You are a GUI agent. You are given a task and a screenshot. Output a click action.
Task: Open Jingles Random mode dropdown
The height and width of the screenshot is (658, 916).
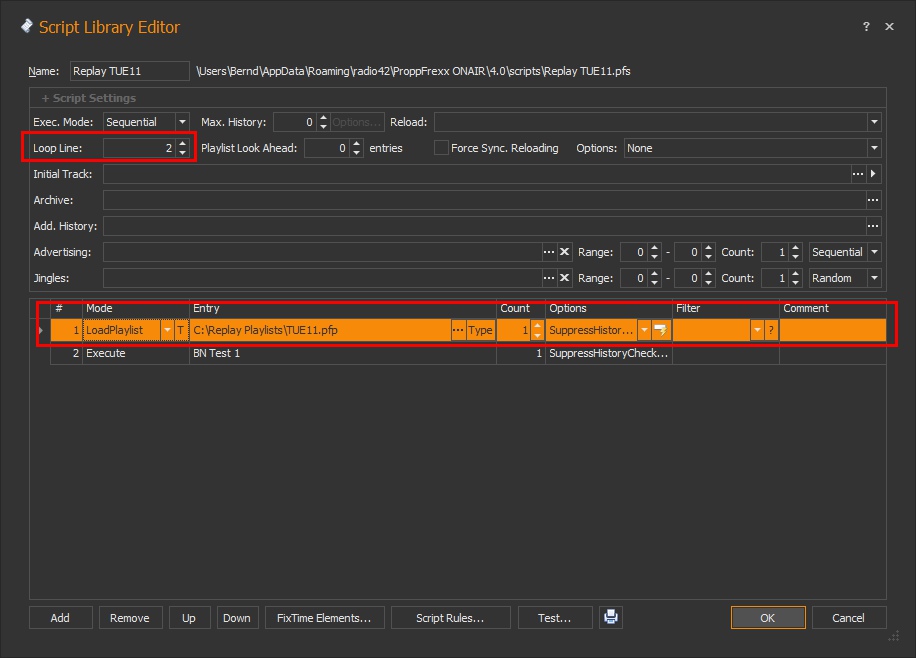pyautogui.click(x=874, y=278)
